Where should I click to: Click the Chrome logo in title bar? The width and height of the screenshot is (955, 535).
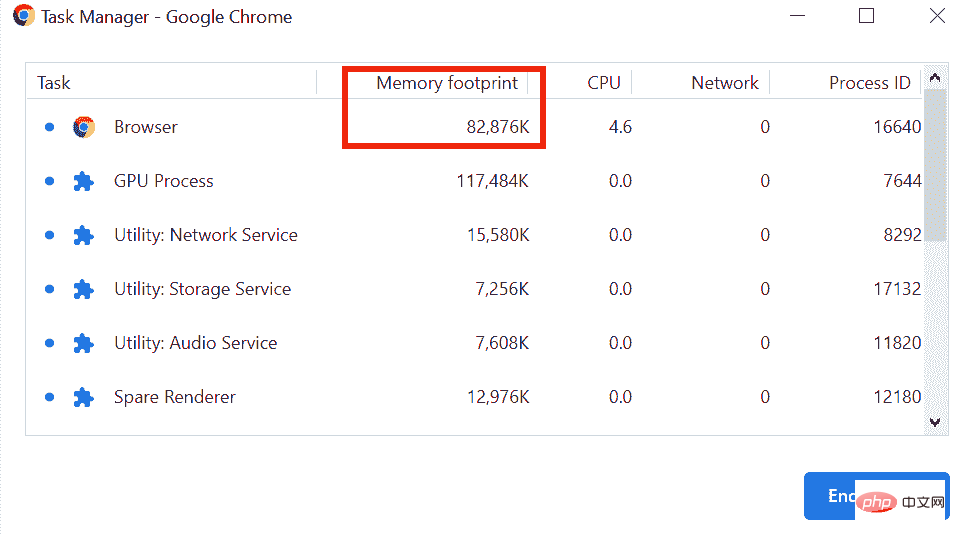coord(24,16)
